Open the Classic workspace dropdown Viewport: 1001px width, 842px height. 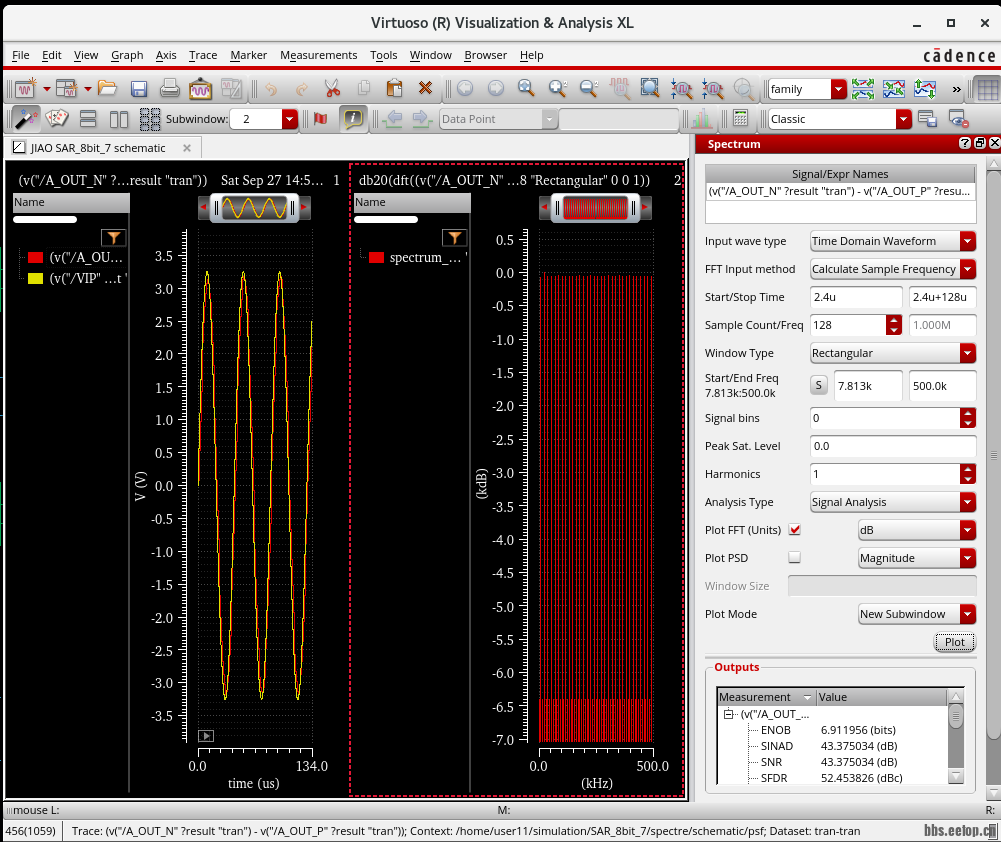[x=903, y=119]
